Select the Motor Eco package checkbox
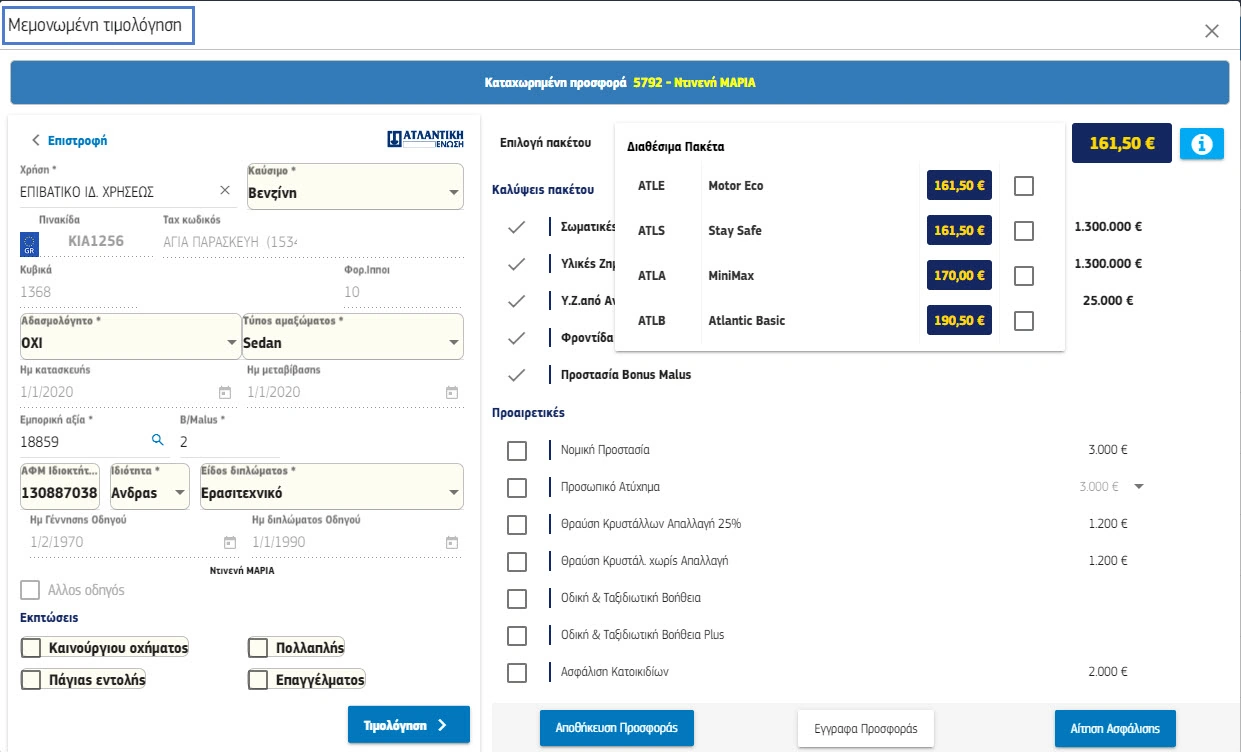Image resolution: width=1241 pixels, height=752 pixels. point(1023,186)
